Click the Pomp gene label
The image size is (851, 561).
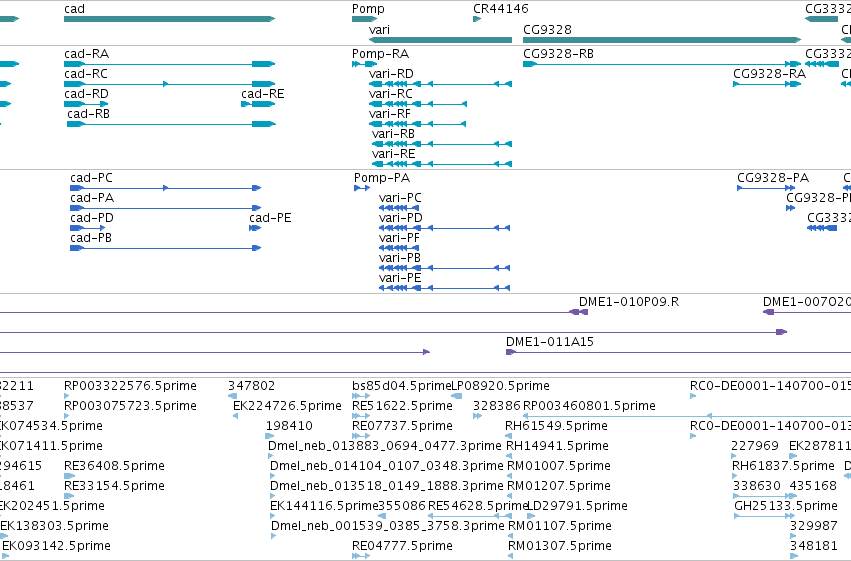pyautogui.click(x=368, y=9)
